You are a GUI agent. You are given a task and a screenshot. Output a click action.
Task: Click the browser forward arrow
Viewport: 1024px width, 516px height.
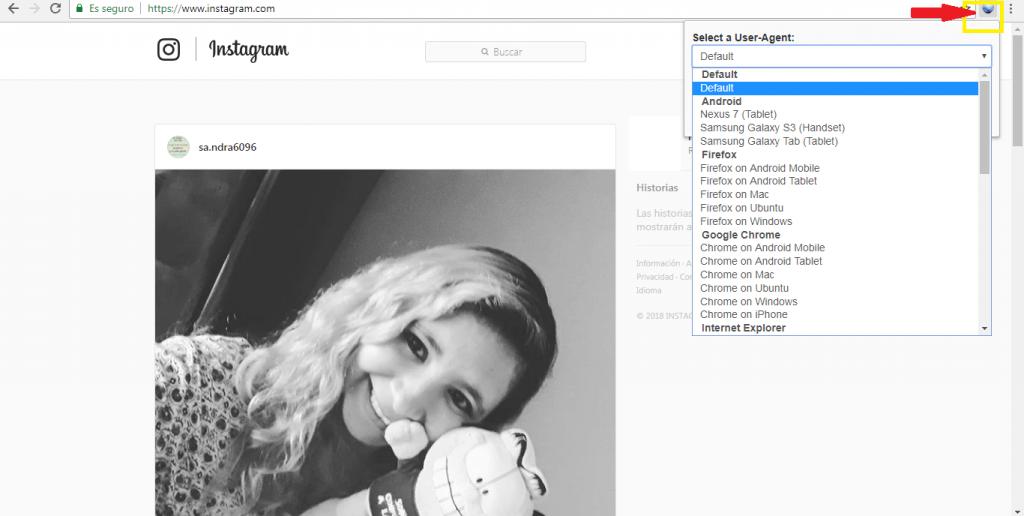pos(35,8)
